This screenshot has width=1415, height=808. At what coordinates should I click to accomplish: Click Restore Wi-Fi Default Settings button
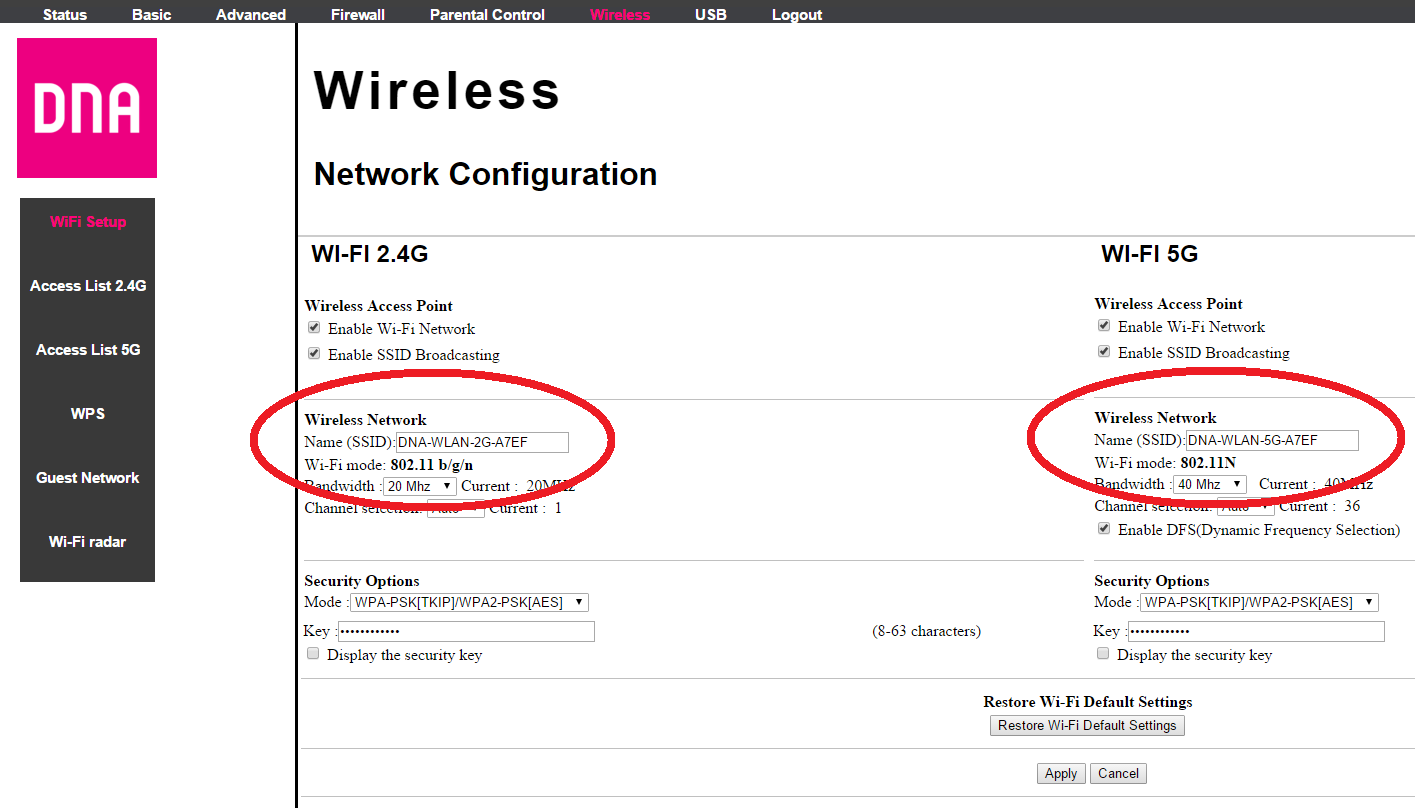[1087, 725]
